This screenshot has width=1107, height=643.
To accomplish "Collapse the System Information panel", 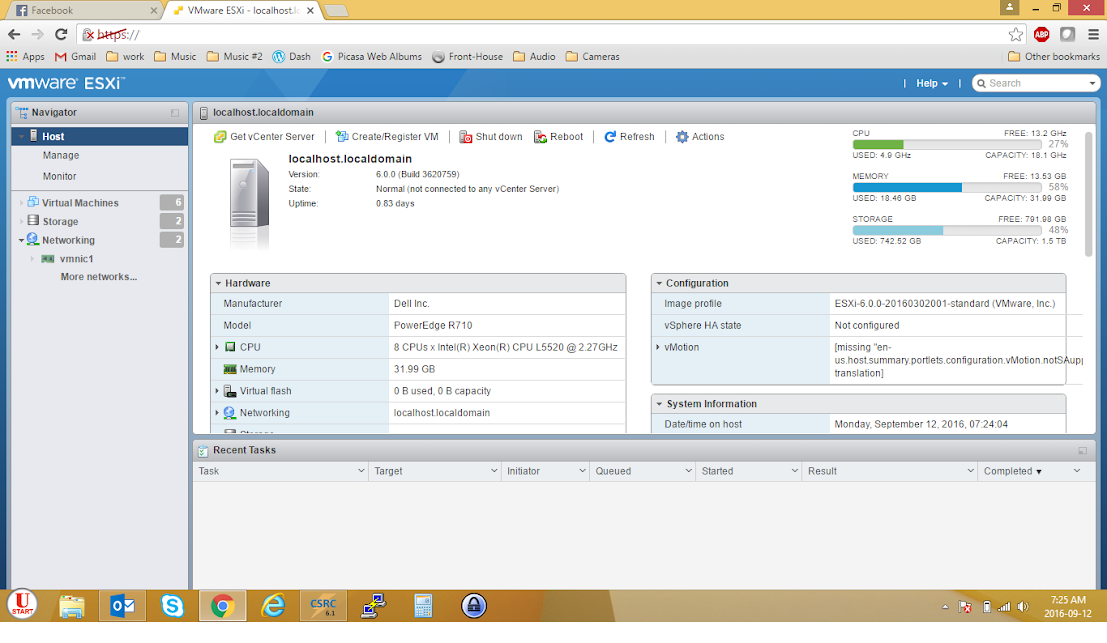I will coord(659,404).
